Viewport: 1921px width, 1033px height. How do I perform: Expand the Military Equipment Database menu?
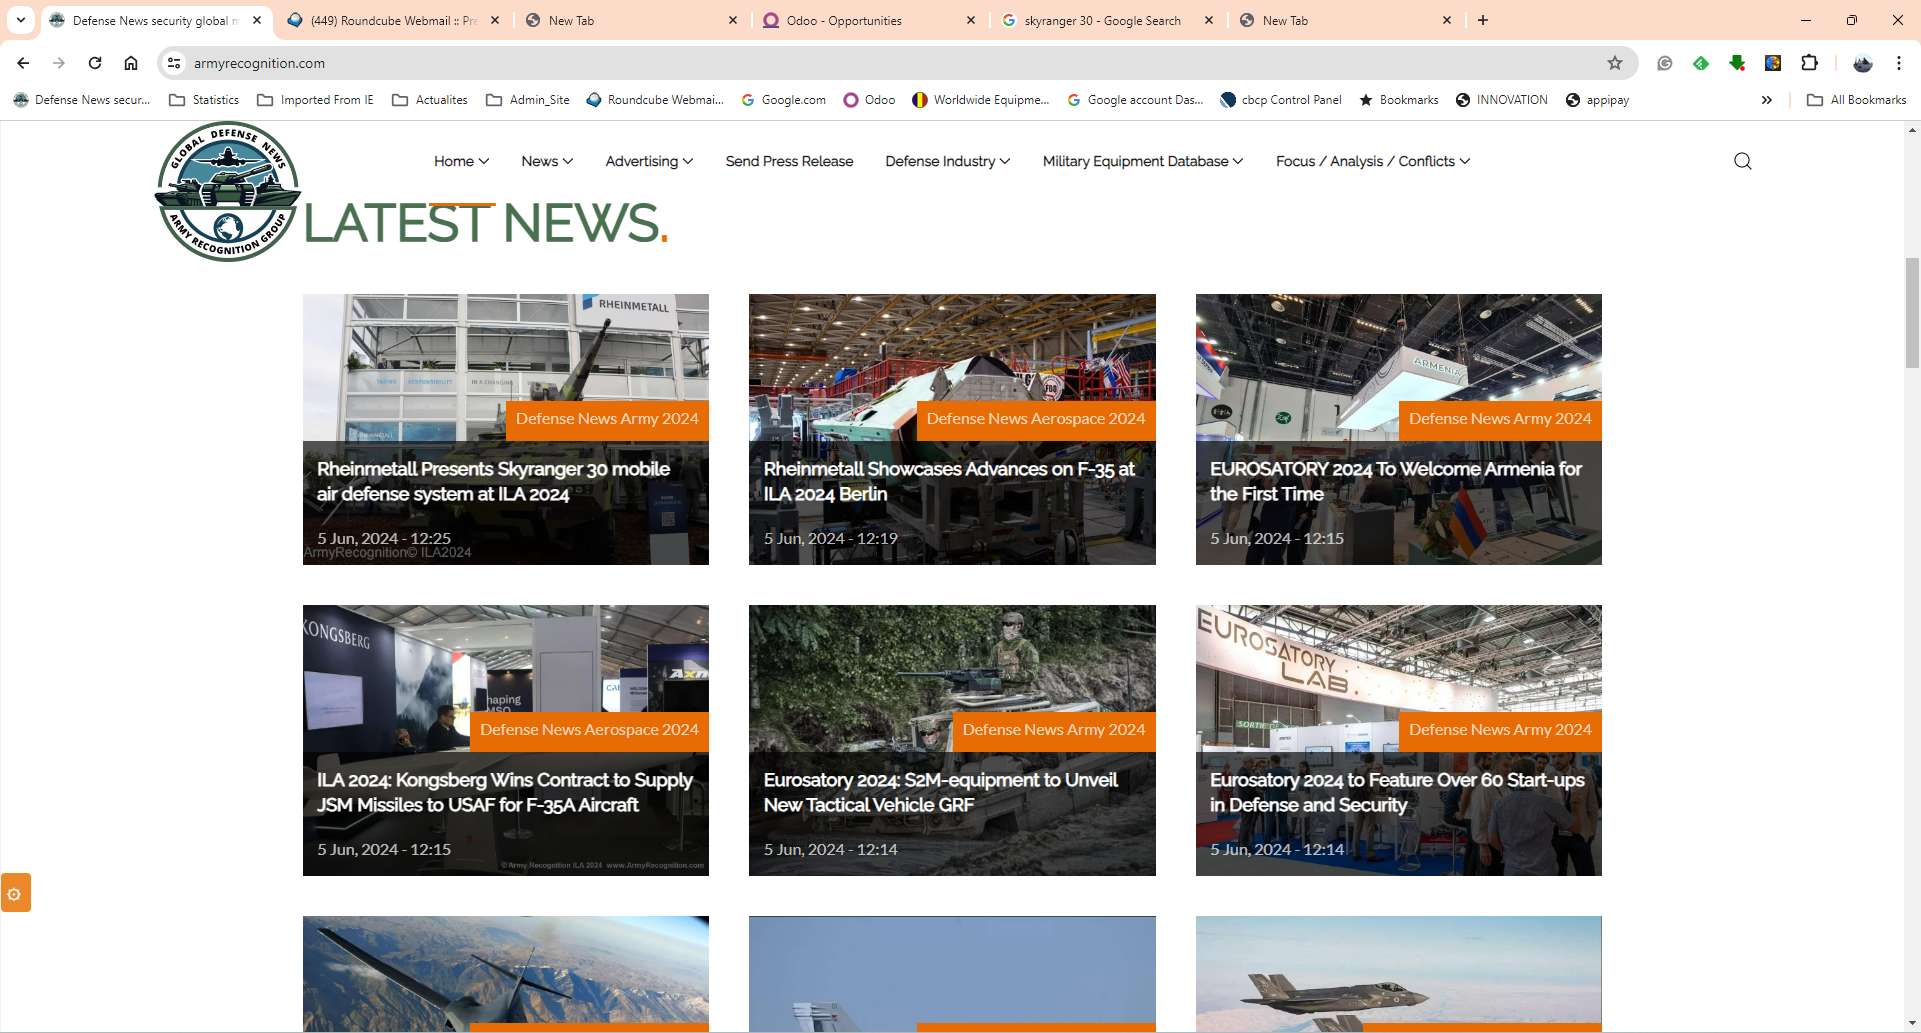pos(1142,161)
